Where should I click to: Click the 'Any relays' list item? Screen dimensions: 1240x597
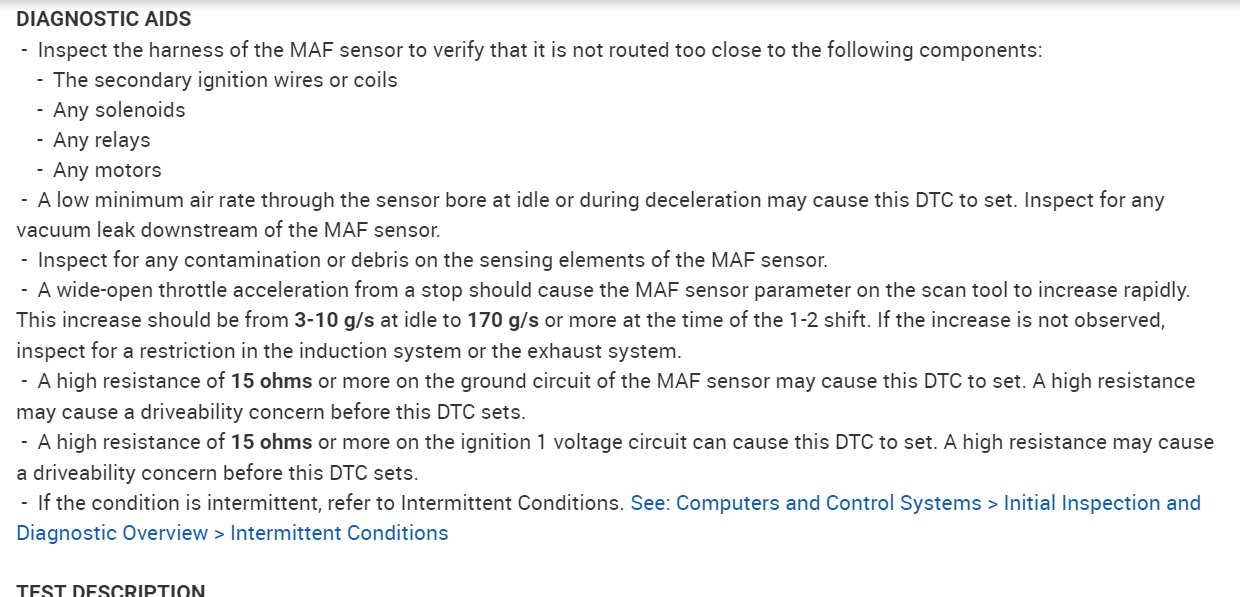[101, 140]
